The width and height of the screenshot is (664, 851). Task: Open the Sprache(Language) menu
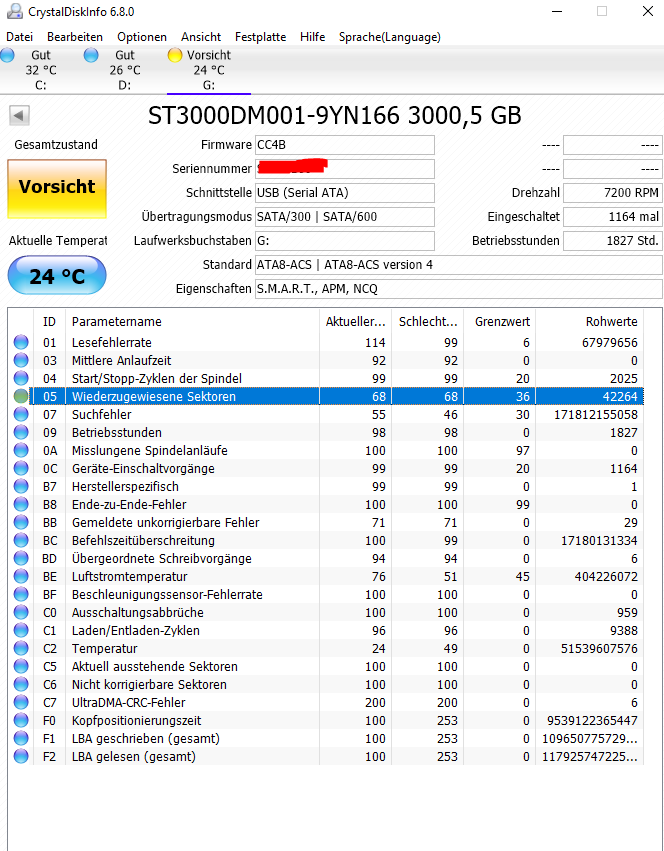click(x=390, y=37)
